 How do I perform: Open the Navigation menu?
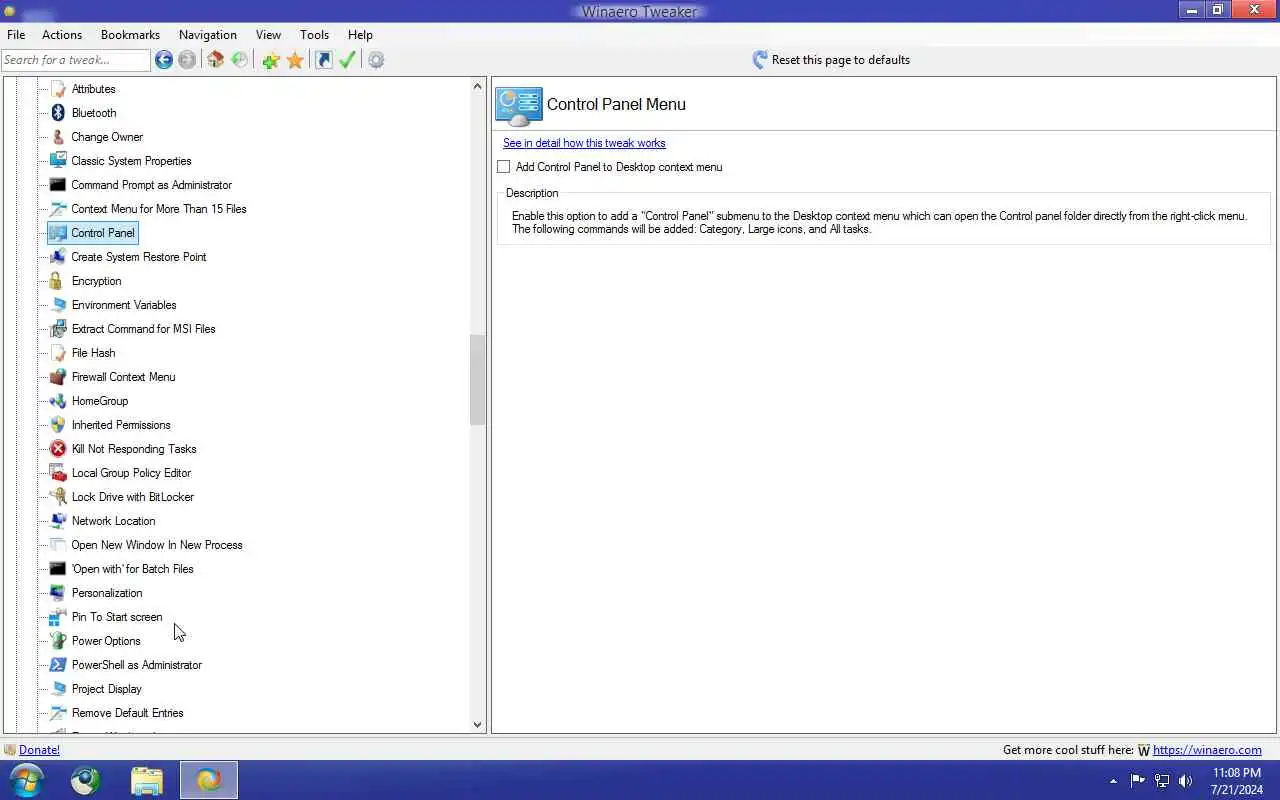tap(208, 34)
